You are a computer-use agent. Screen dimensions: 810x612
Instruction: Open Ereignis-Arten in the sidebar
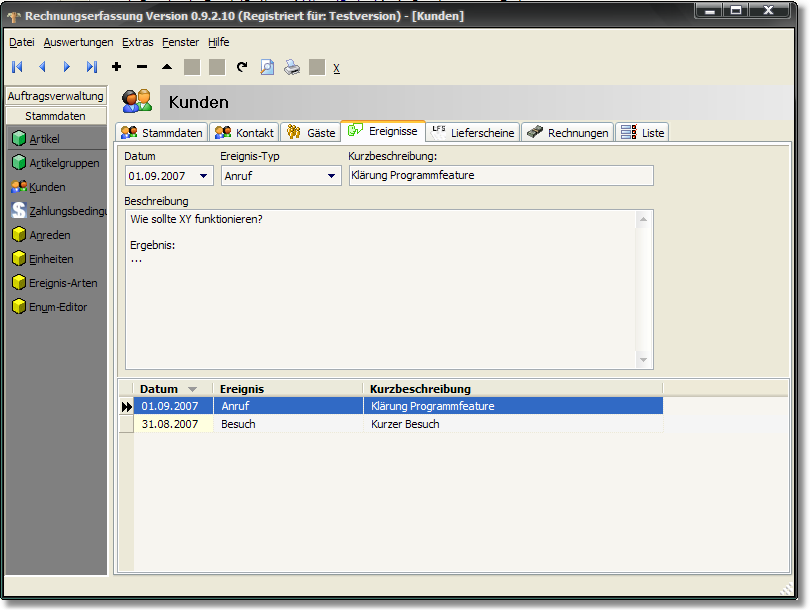coord(56,283)
